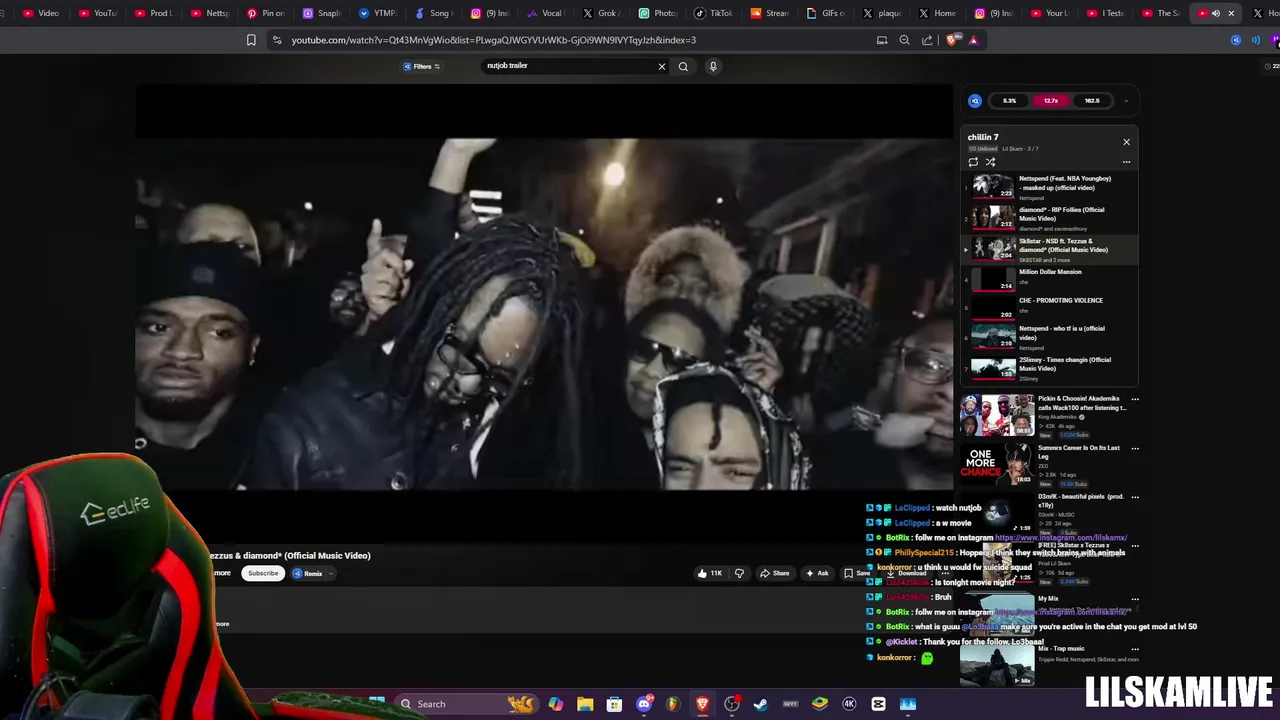The width and height of the screenshot is (1280, 720).
Task: Click the 162.5 stat pill
Action: pos(1092,101)
